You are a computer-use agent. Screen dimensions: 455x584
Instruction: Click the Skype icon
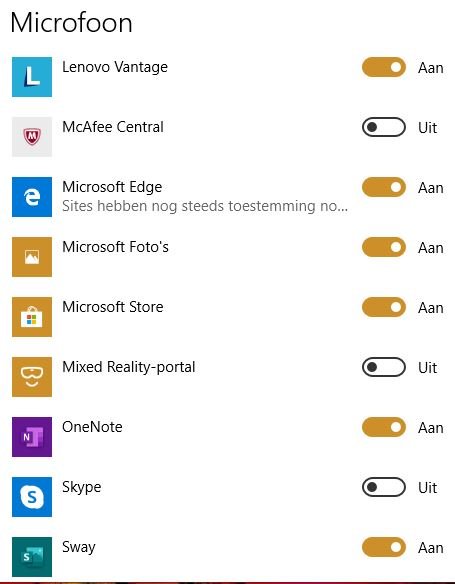coord(32,497)
